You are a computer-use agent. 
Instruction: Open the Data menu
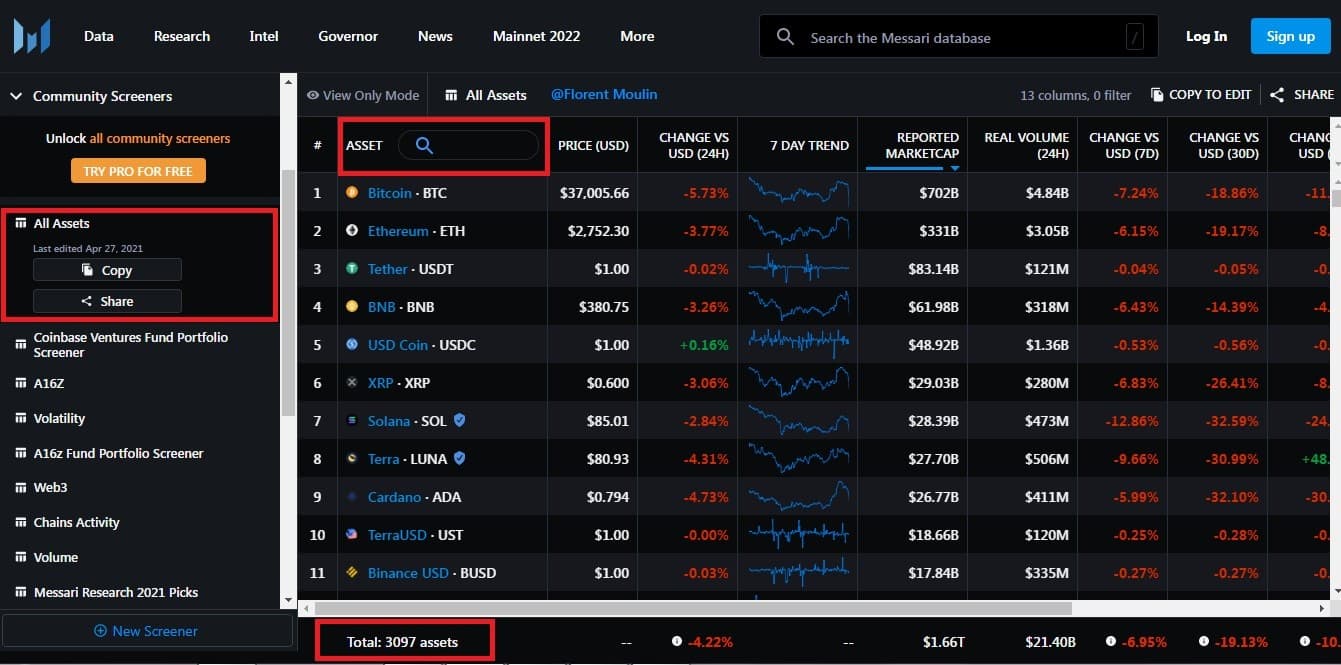point(99,36)
